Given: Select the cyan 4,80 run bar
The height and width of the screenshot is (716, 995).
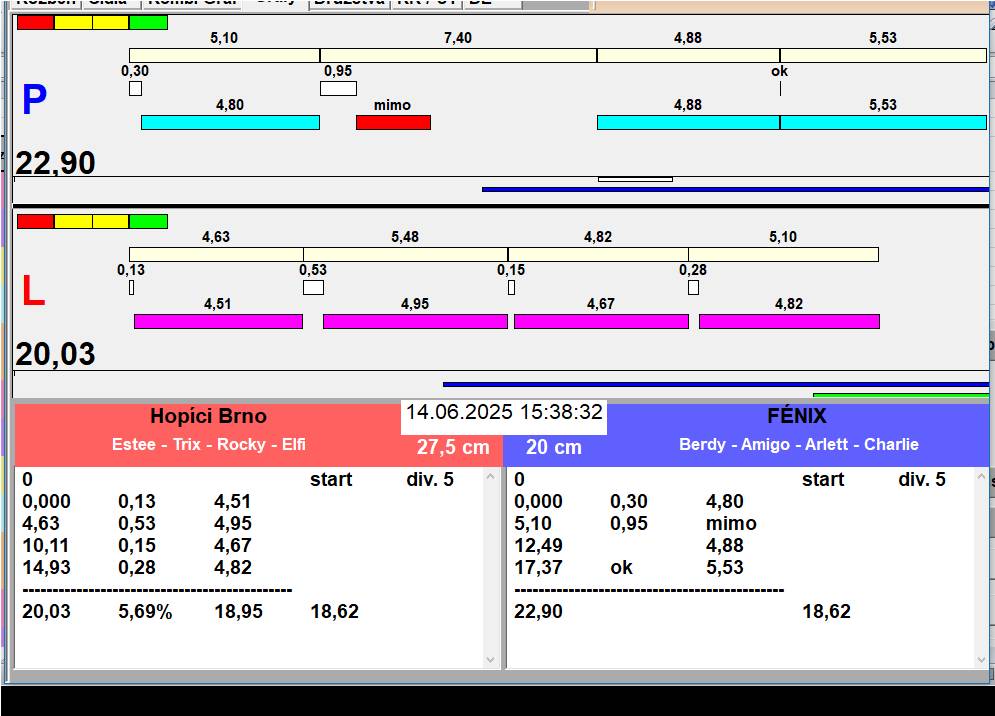Looking at the screenshot, I should tap(230, 122).
